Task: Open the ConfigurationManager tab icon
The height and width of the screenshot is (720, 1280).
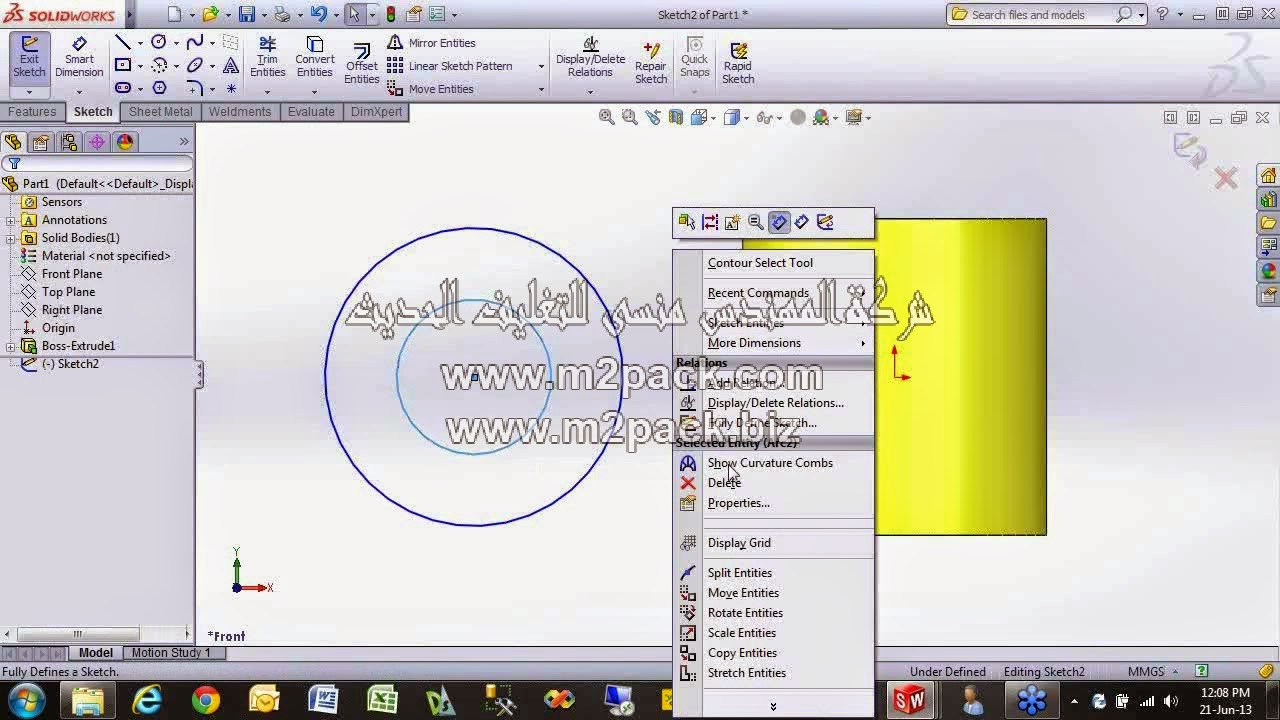Action: (x=69, y=142)
